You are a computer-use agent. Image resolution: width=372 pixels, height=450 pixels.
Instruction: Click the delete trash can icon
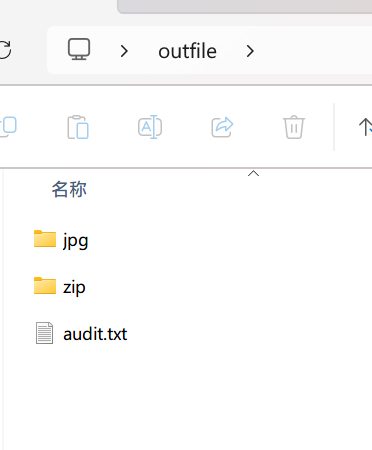pyautogui.click(x=294, y=127)
